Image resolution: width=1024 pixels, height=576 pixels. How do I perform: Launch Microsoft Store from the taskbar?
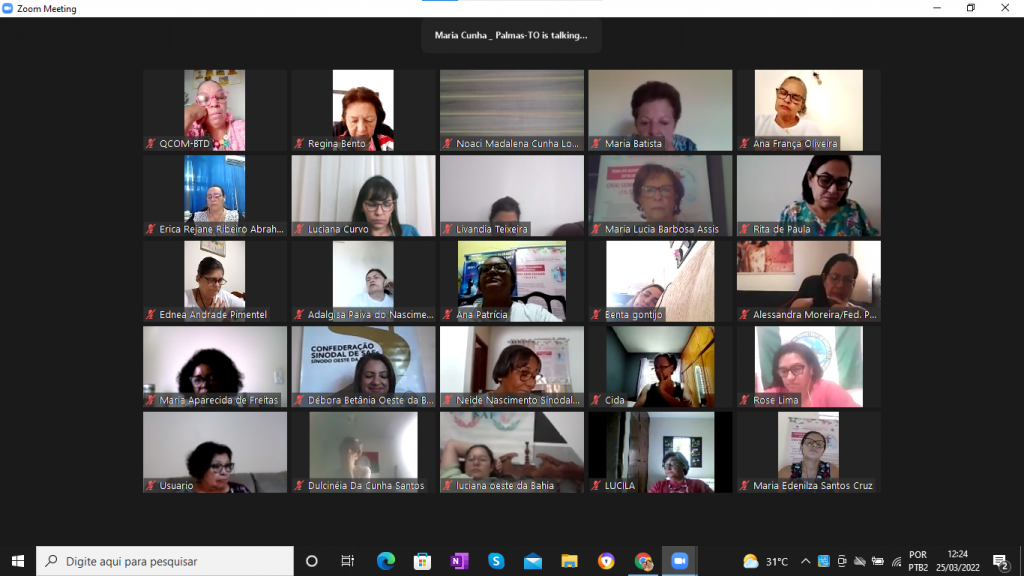coord(422,561)
